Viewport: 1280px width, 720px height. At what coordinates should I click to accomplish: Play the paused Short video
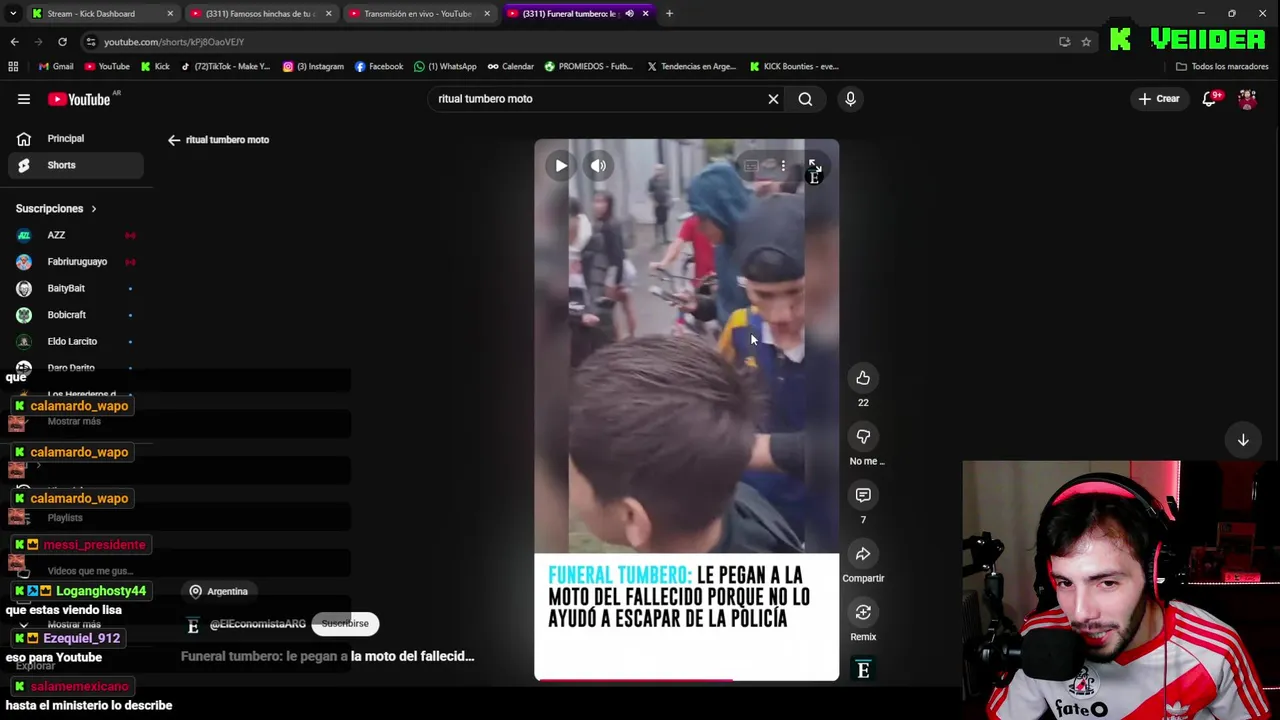pyautogui.click(x=561, y=166)
